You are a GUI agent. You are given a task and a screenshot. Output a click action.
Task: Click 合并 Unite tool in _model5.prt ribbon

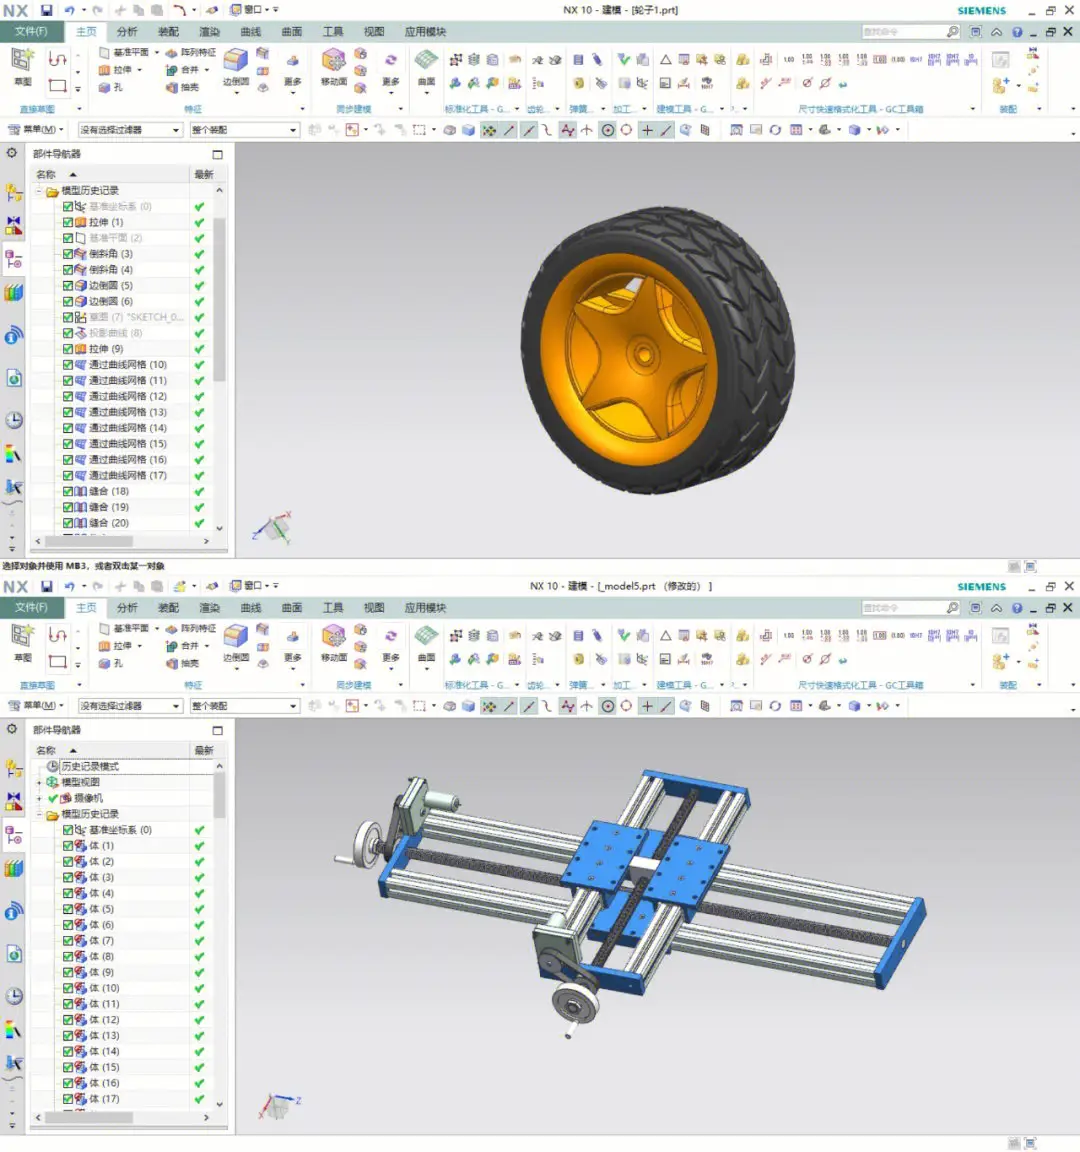pos(183,646)
